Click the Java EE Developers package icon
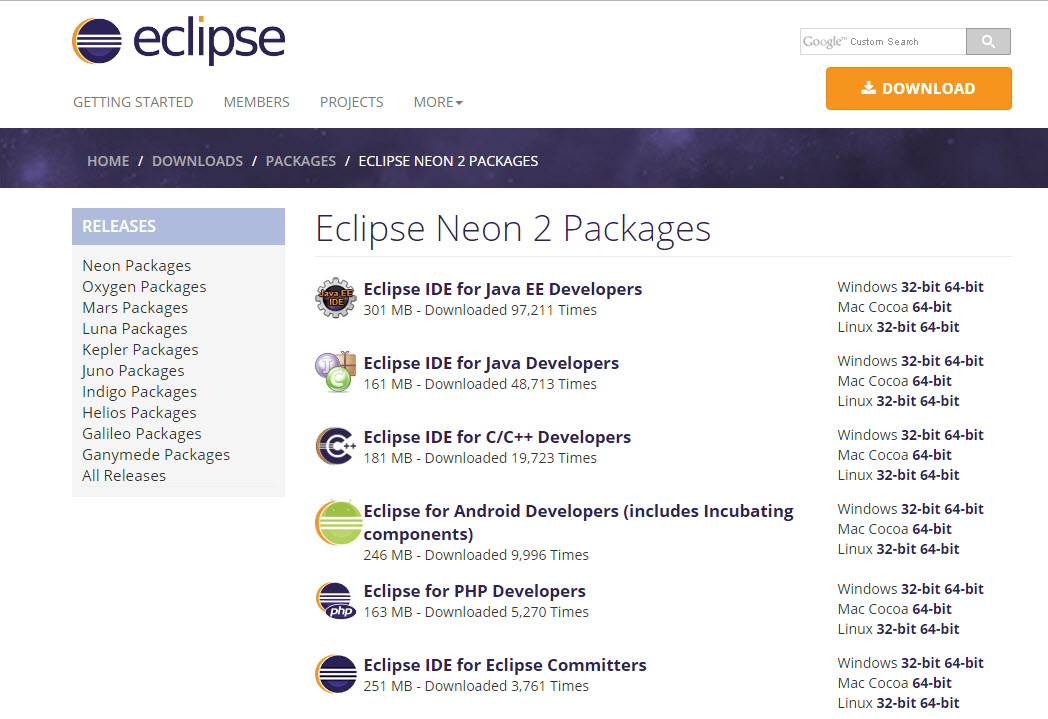 [x=335, y=299]
